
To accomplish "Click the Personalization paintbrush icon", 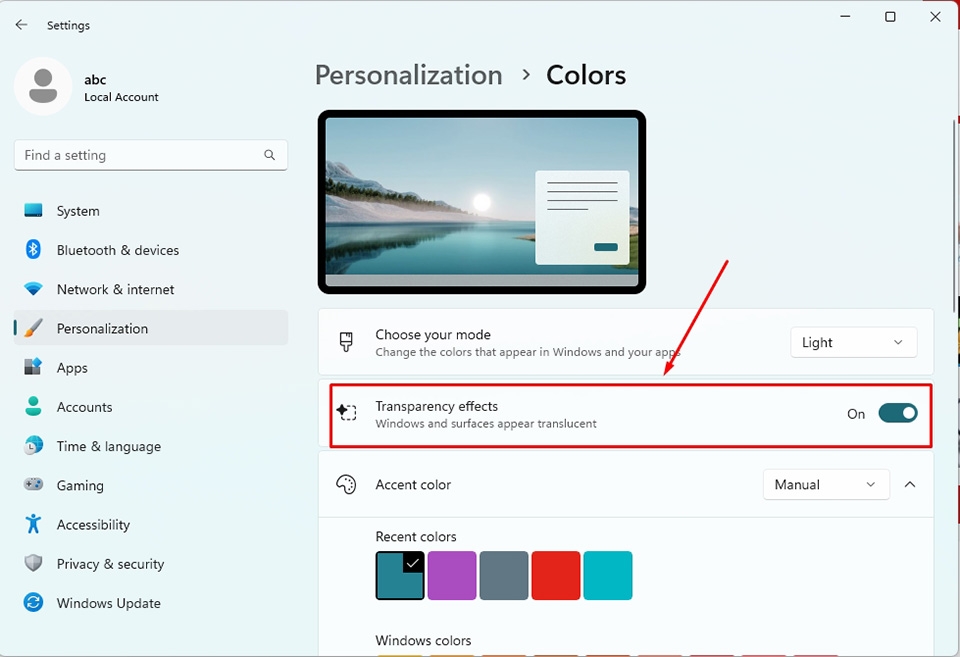I will coord(33,328).
